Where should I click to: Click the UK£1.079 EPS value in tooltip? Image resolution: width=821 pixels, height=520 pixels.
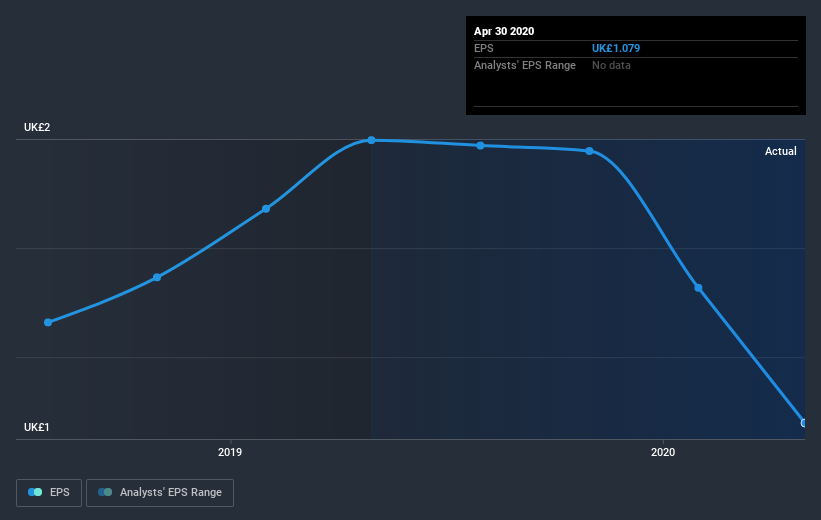click(x=616, y=48)
